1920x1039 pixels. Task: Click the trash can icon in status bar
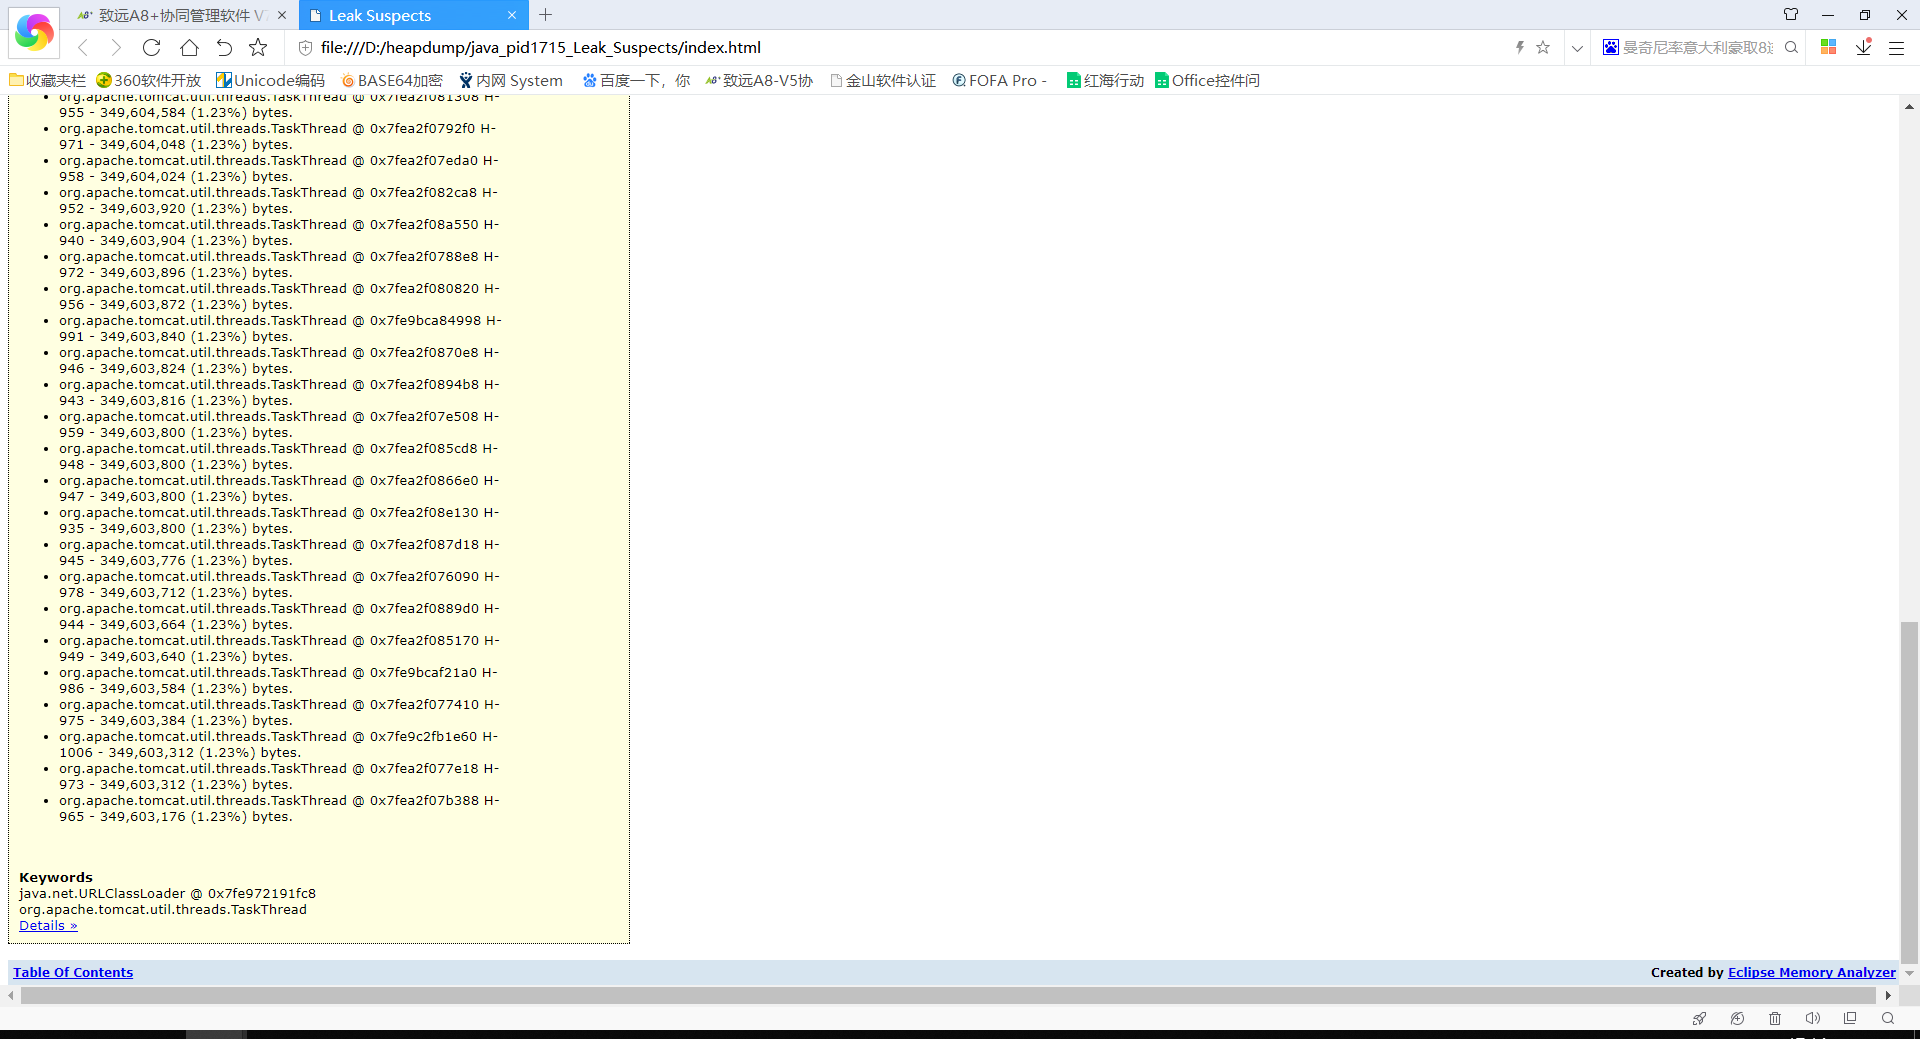[1775, 1018]
